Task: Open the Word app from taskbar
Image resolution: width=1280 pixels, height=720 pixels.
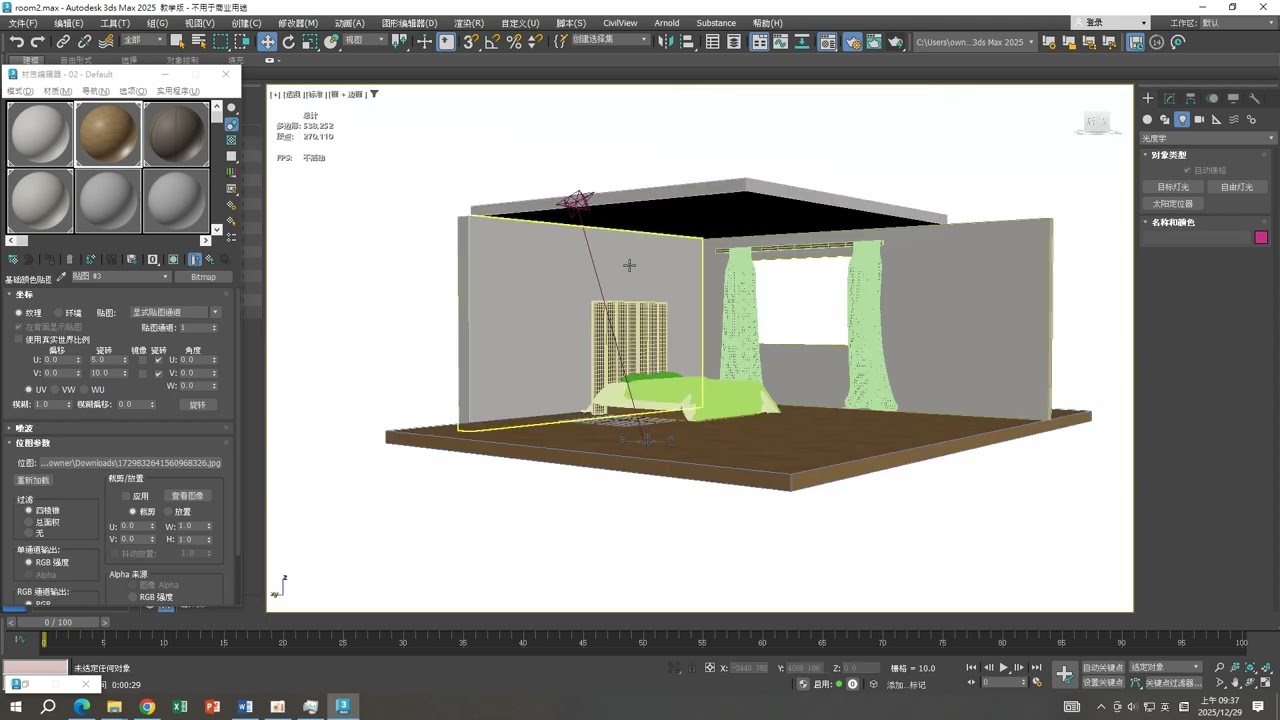Action: 245,707
